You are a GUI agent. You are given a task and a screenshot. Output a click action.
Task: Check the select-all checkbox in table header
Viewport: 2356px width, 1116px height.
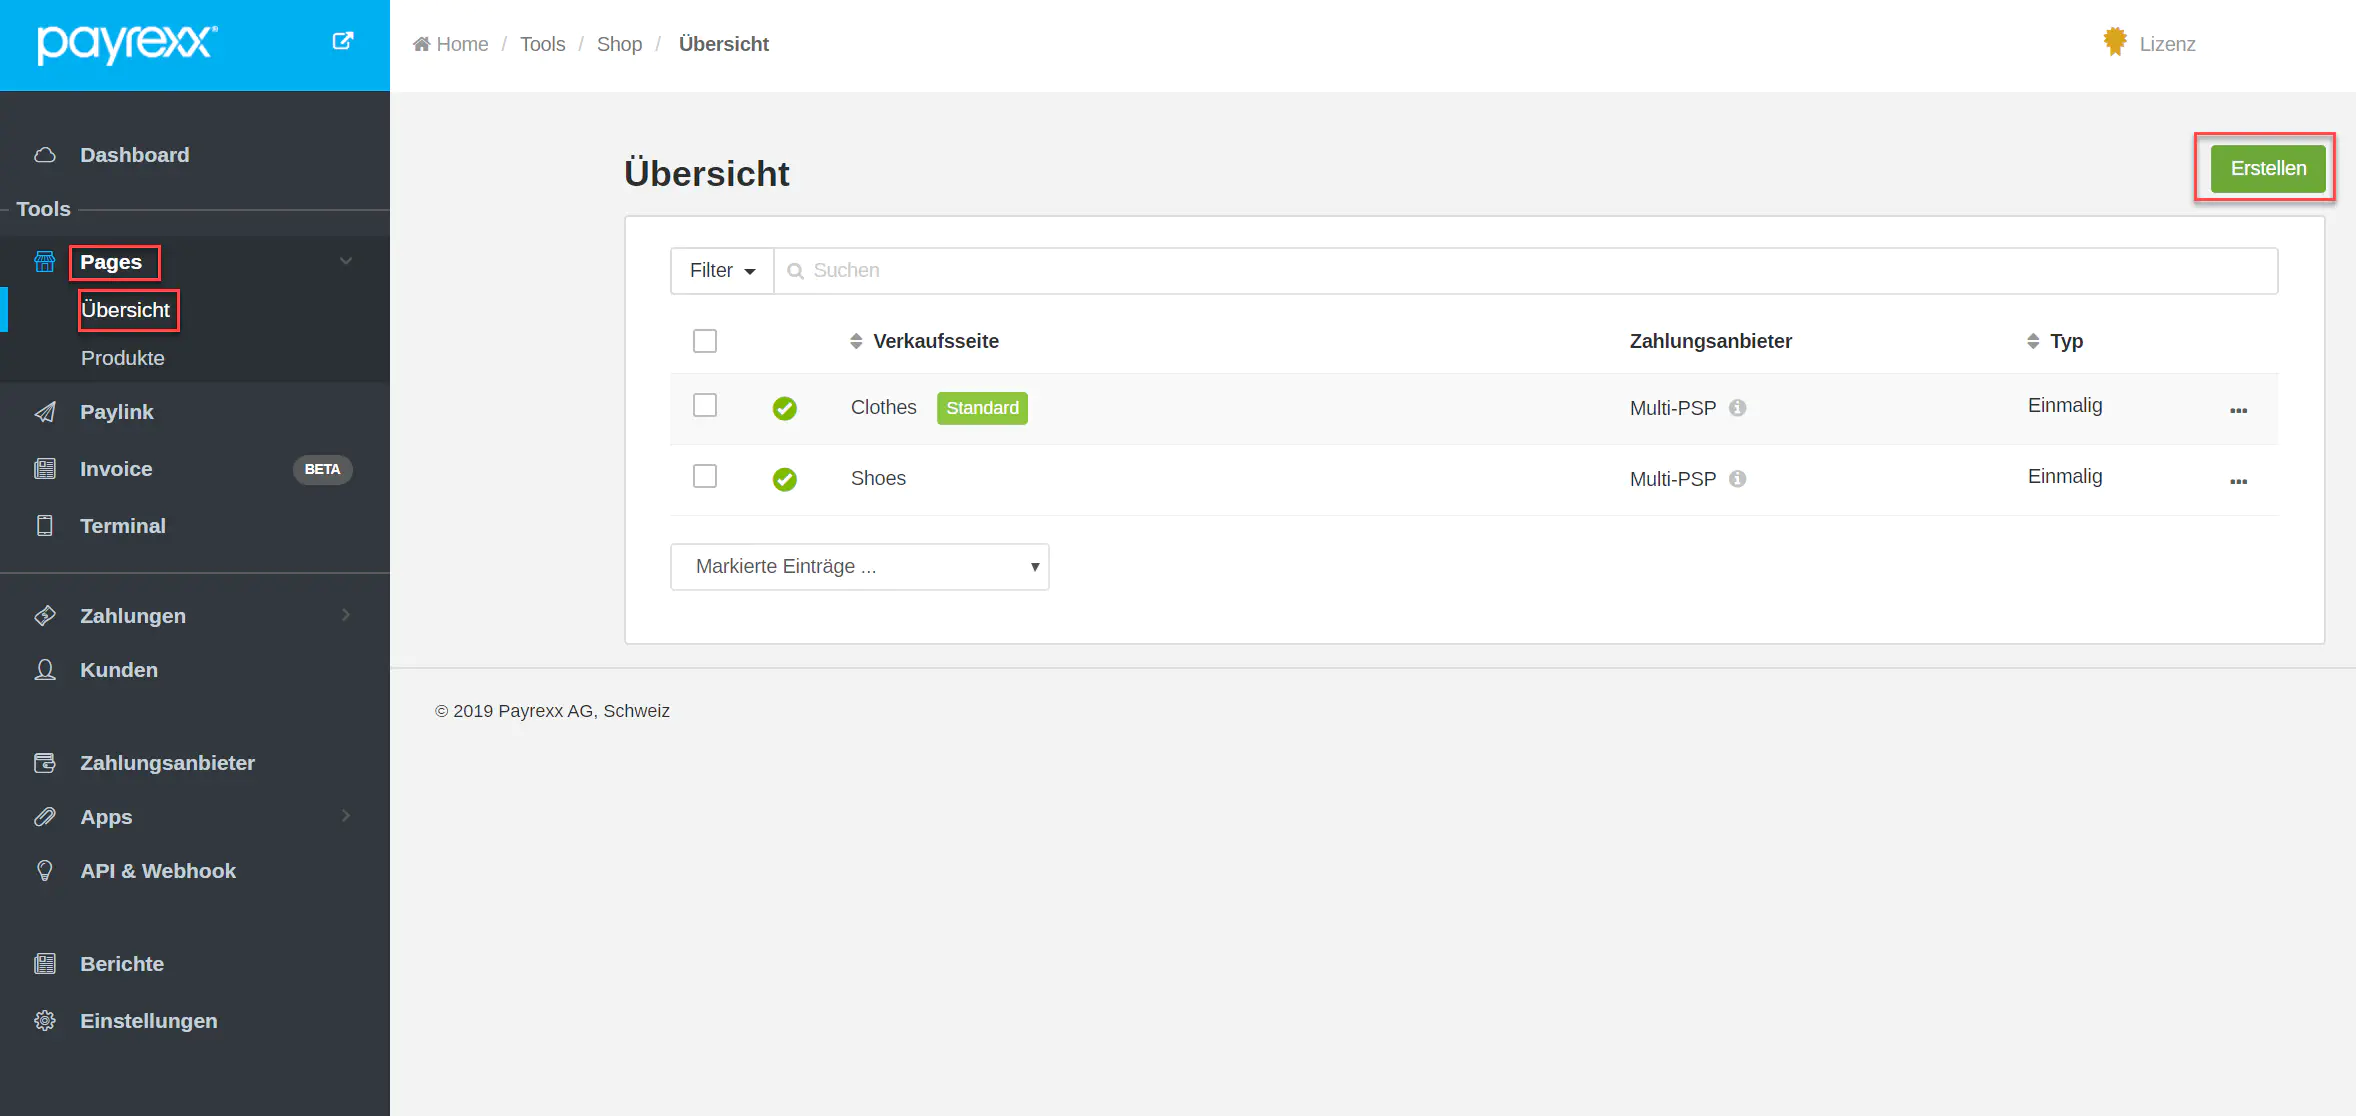pos(705,341)
